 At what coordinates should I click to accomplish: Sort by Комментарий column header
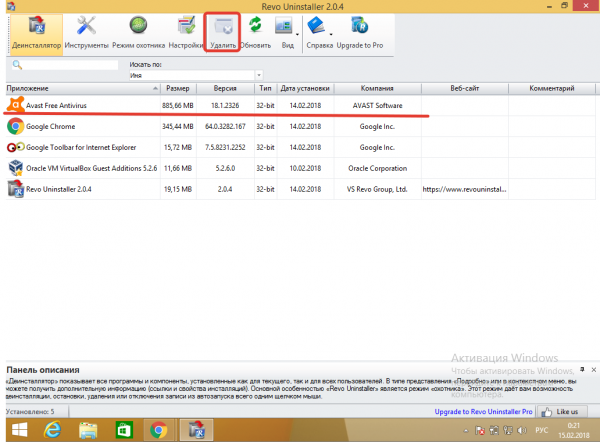(x=552, y=88)
